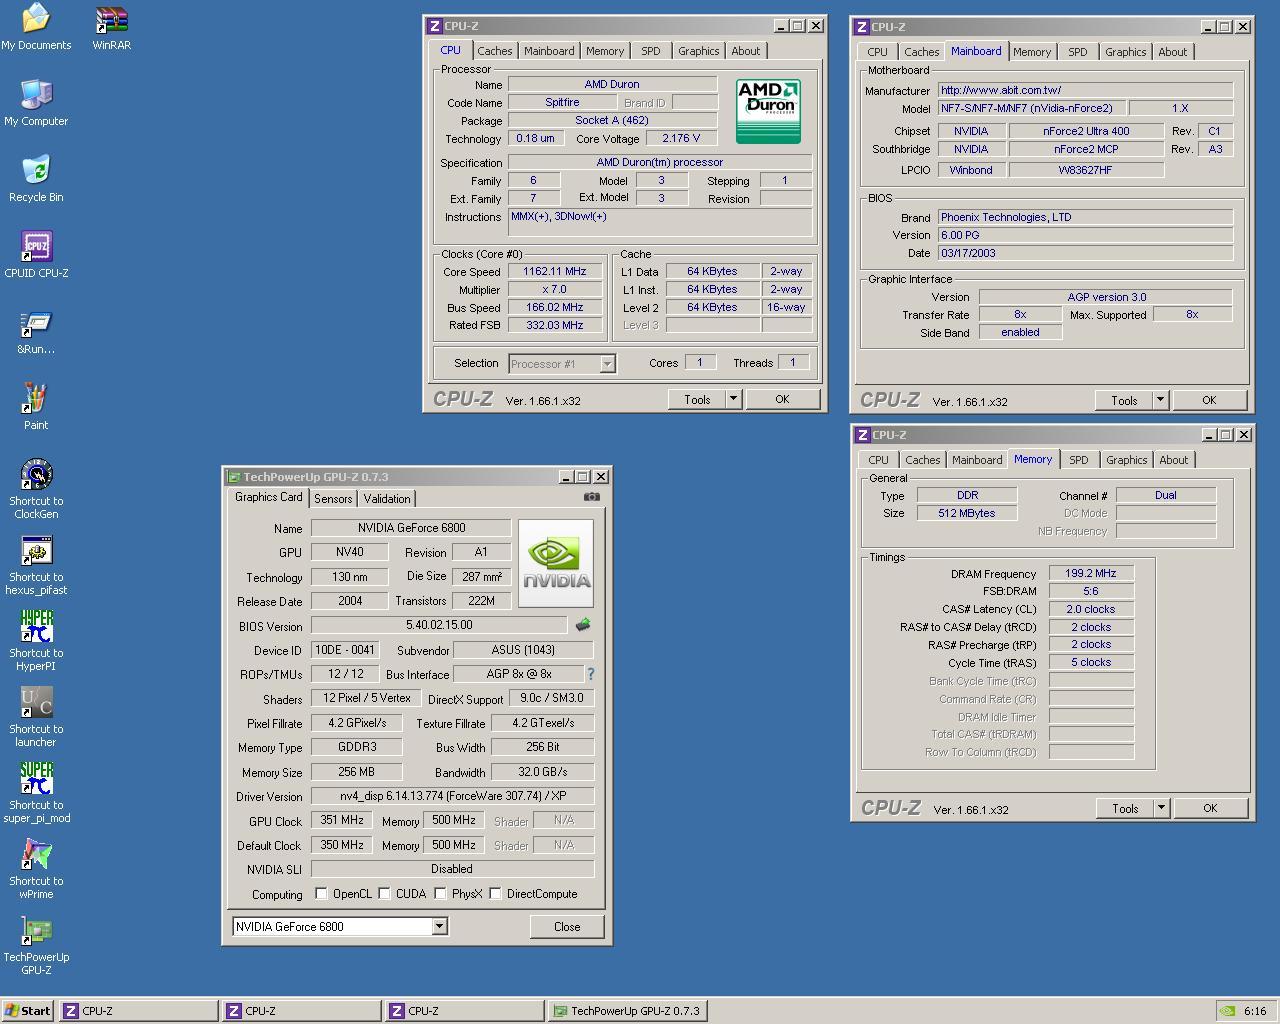Toggle the DirectCompute checkbox
The image size is (1280, 1024).
(495, 894)
